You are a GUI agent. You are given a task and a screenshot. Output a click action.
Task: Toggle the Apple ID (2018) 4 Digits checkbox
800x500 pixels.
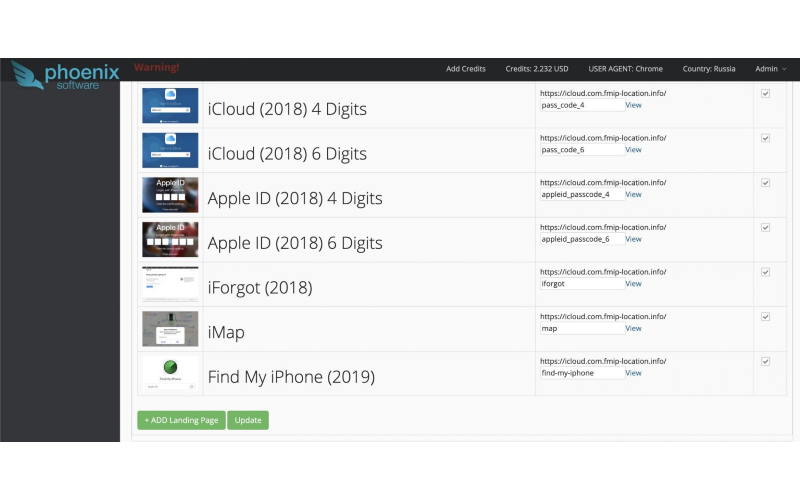pos(765,183)
